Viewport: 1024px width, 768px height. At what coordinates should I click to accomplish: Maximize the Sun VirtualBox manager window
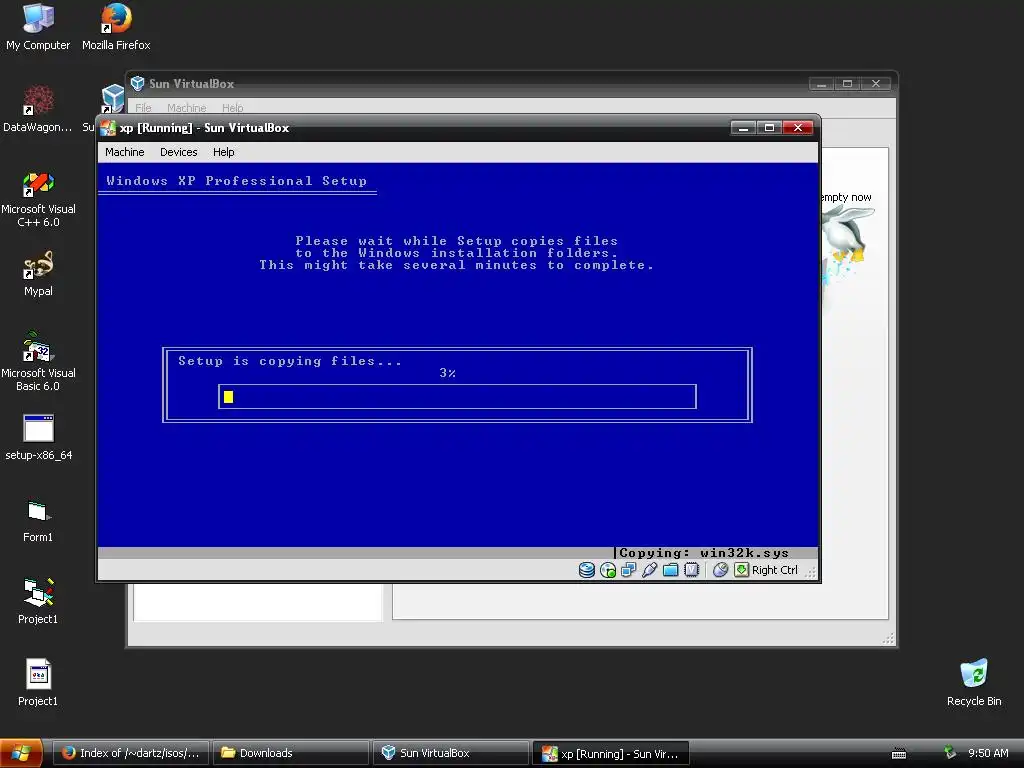click(848, 84)
